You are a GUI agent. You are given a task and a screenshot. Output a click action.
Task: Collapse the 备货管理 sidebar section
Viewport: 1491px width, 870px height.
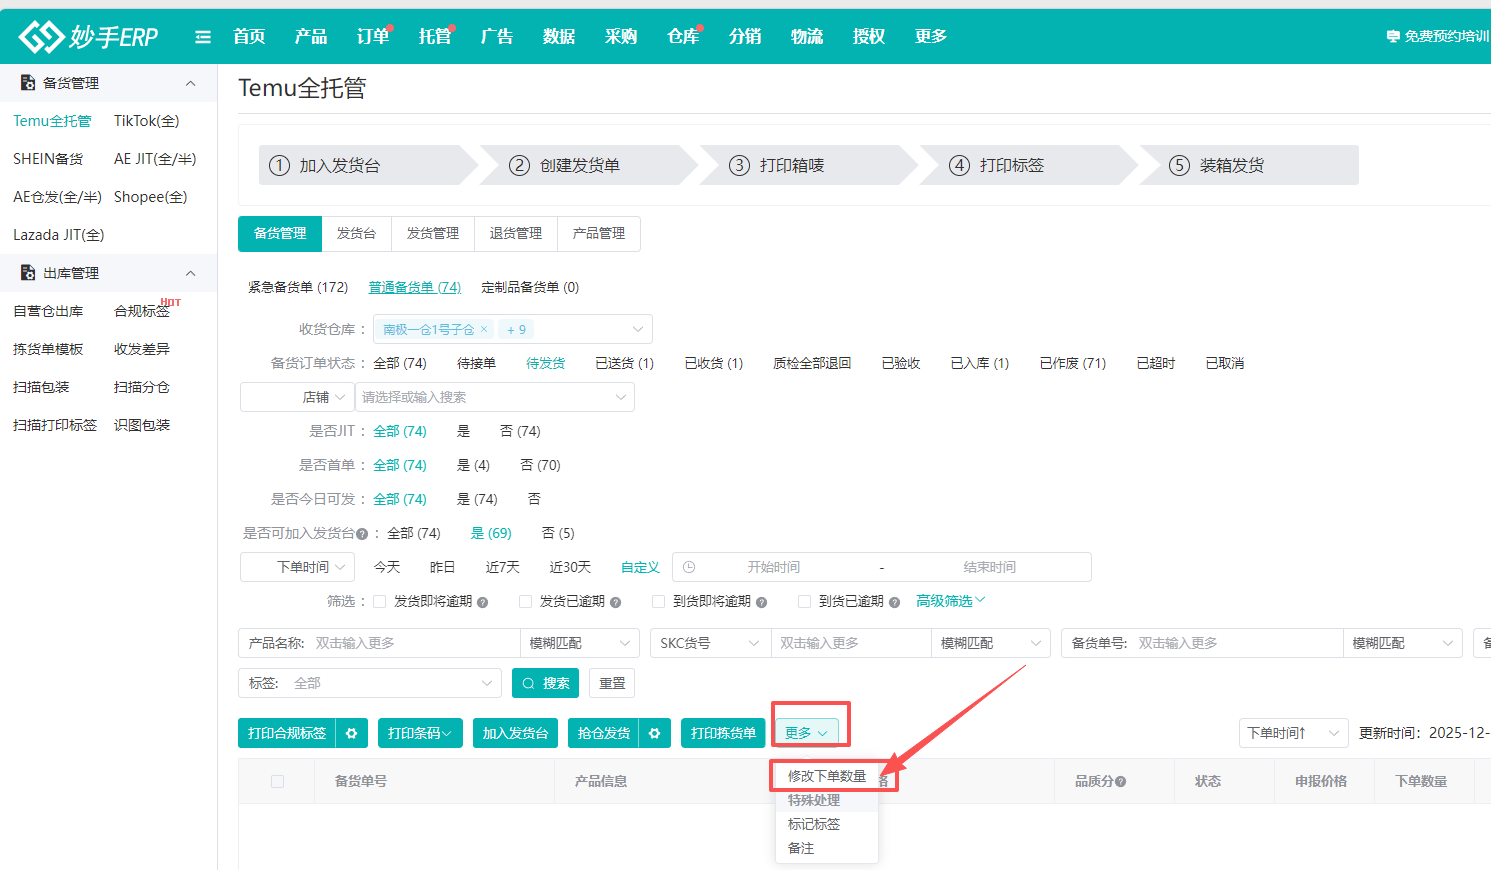191,83
